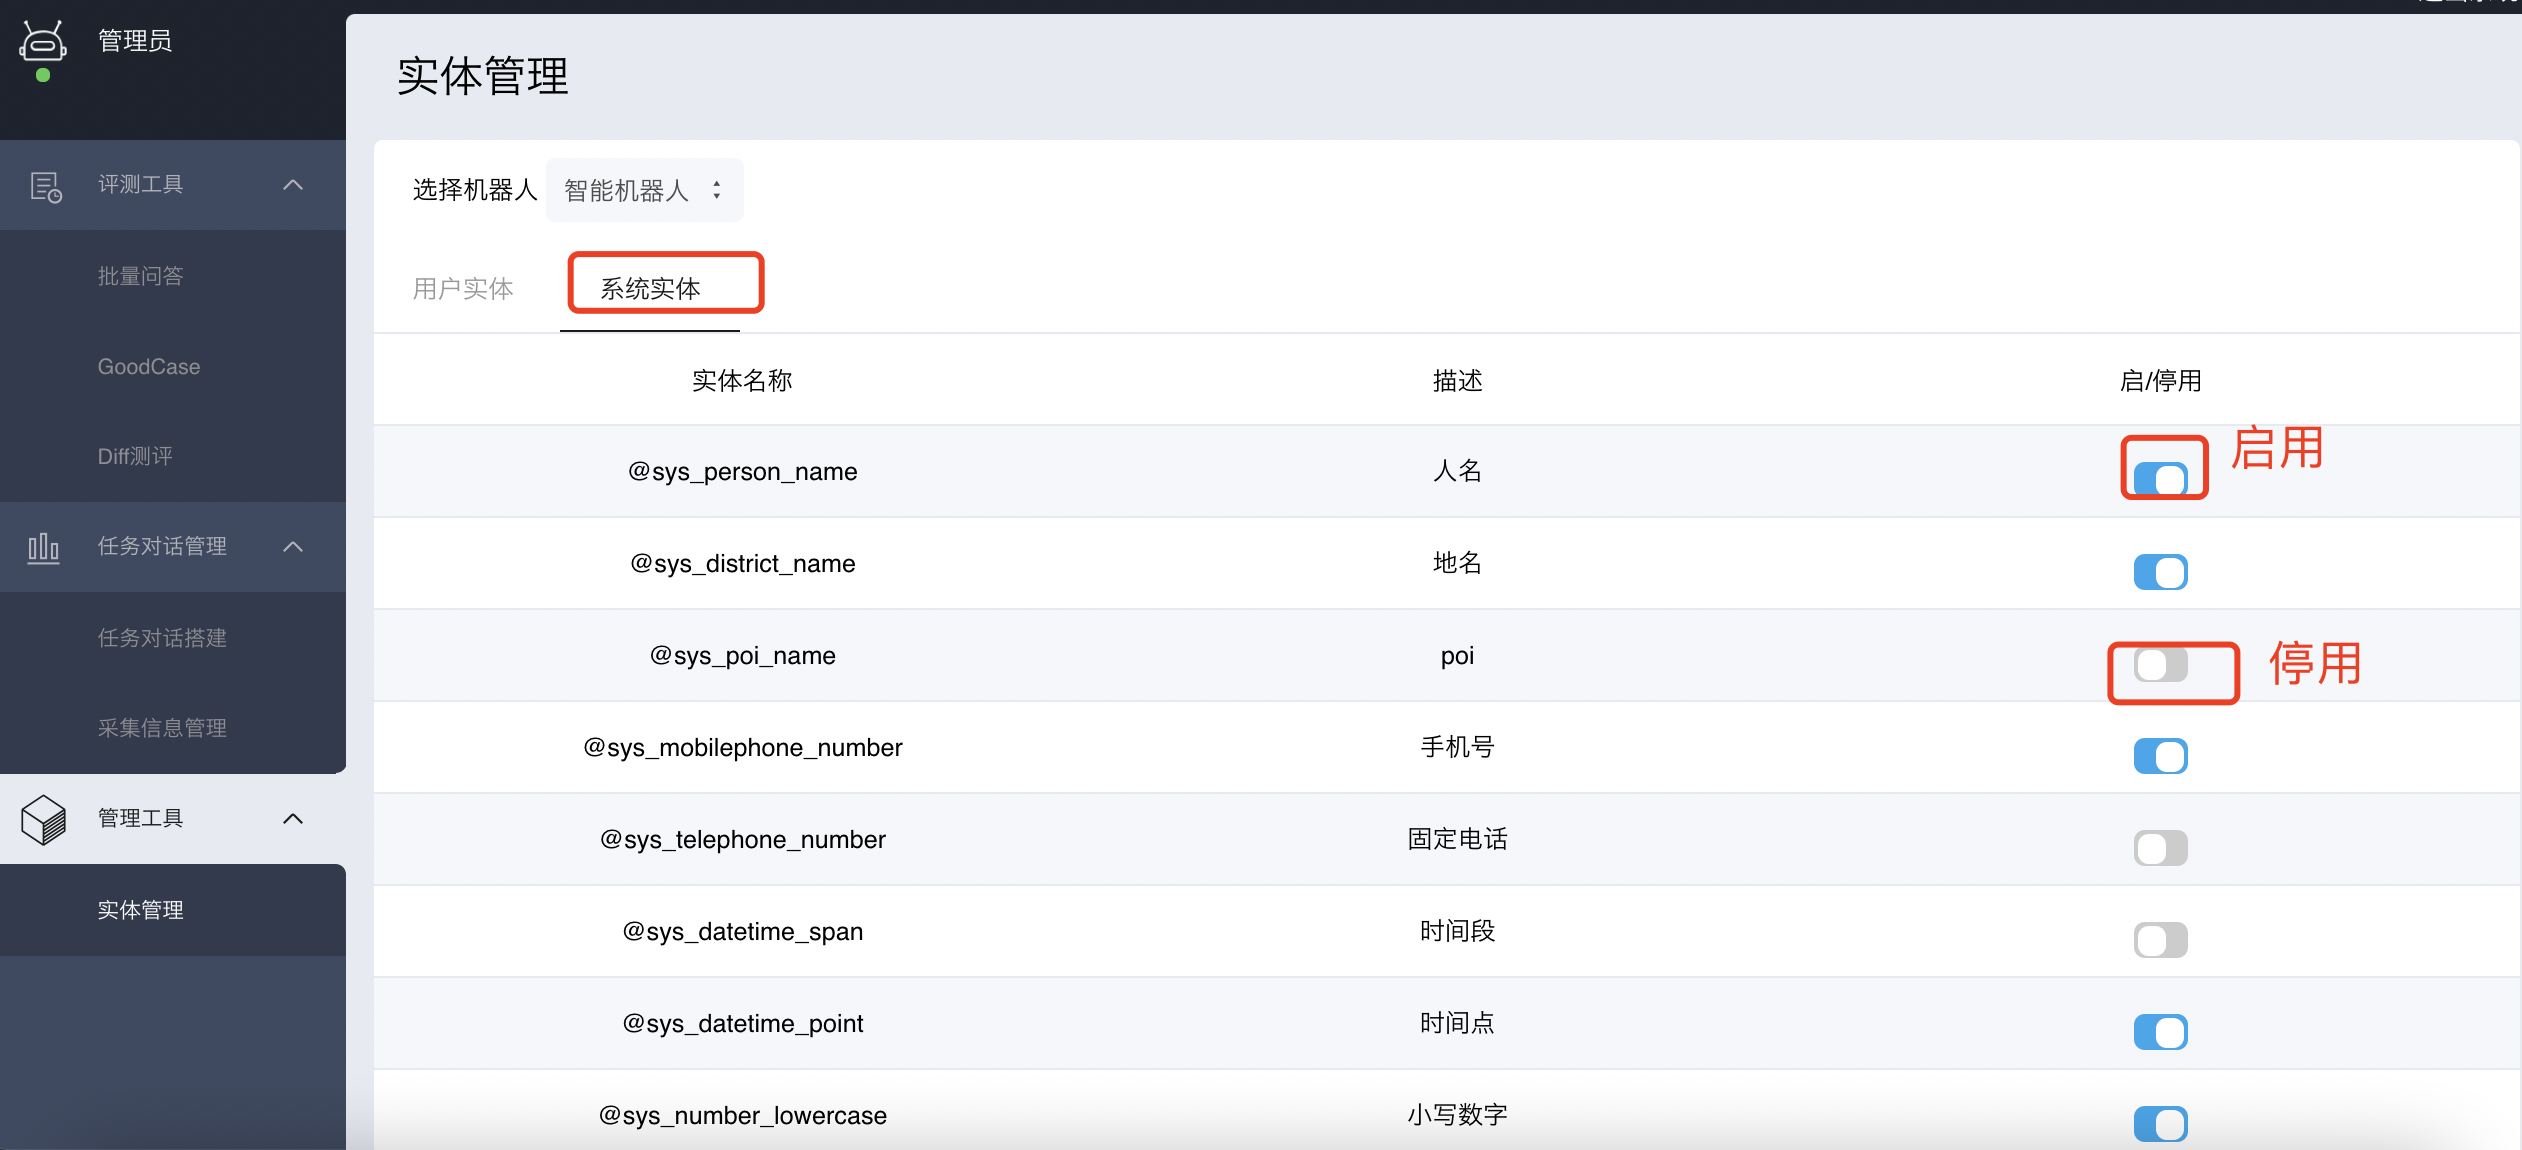Click the 管理工具 cube icon
This screenshot has width=2522, height=1150.
(x=43, y=819)
